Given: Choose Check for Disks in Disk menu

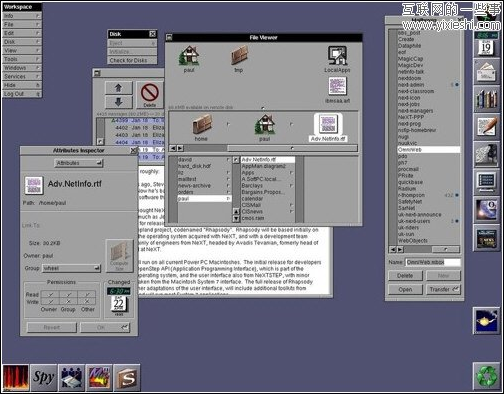Looking at the screenshot, I should click(x=132, y=60).
